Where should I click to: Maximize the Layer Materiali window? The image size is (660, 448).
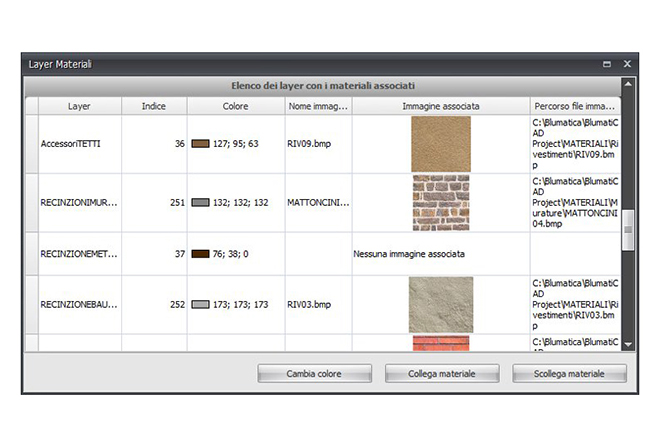607,64
